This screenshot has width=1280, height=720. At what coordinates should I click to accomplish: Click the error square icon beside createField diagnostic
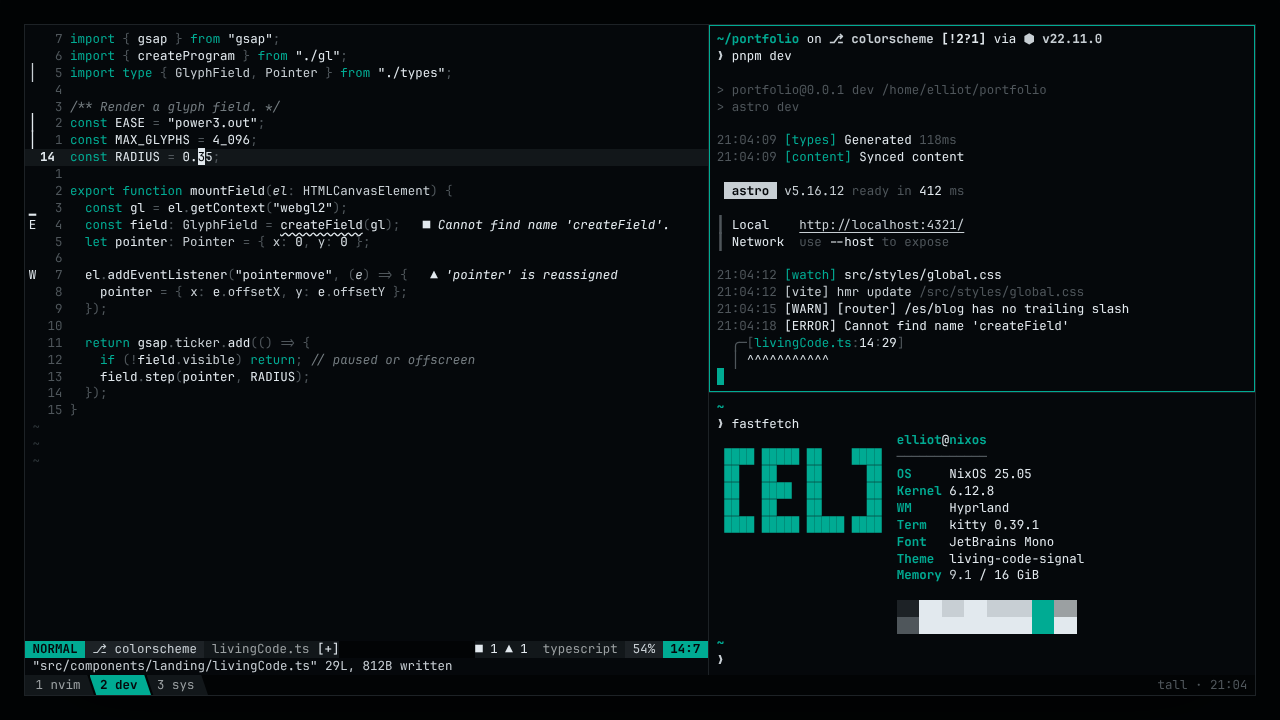click(426, 225)
